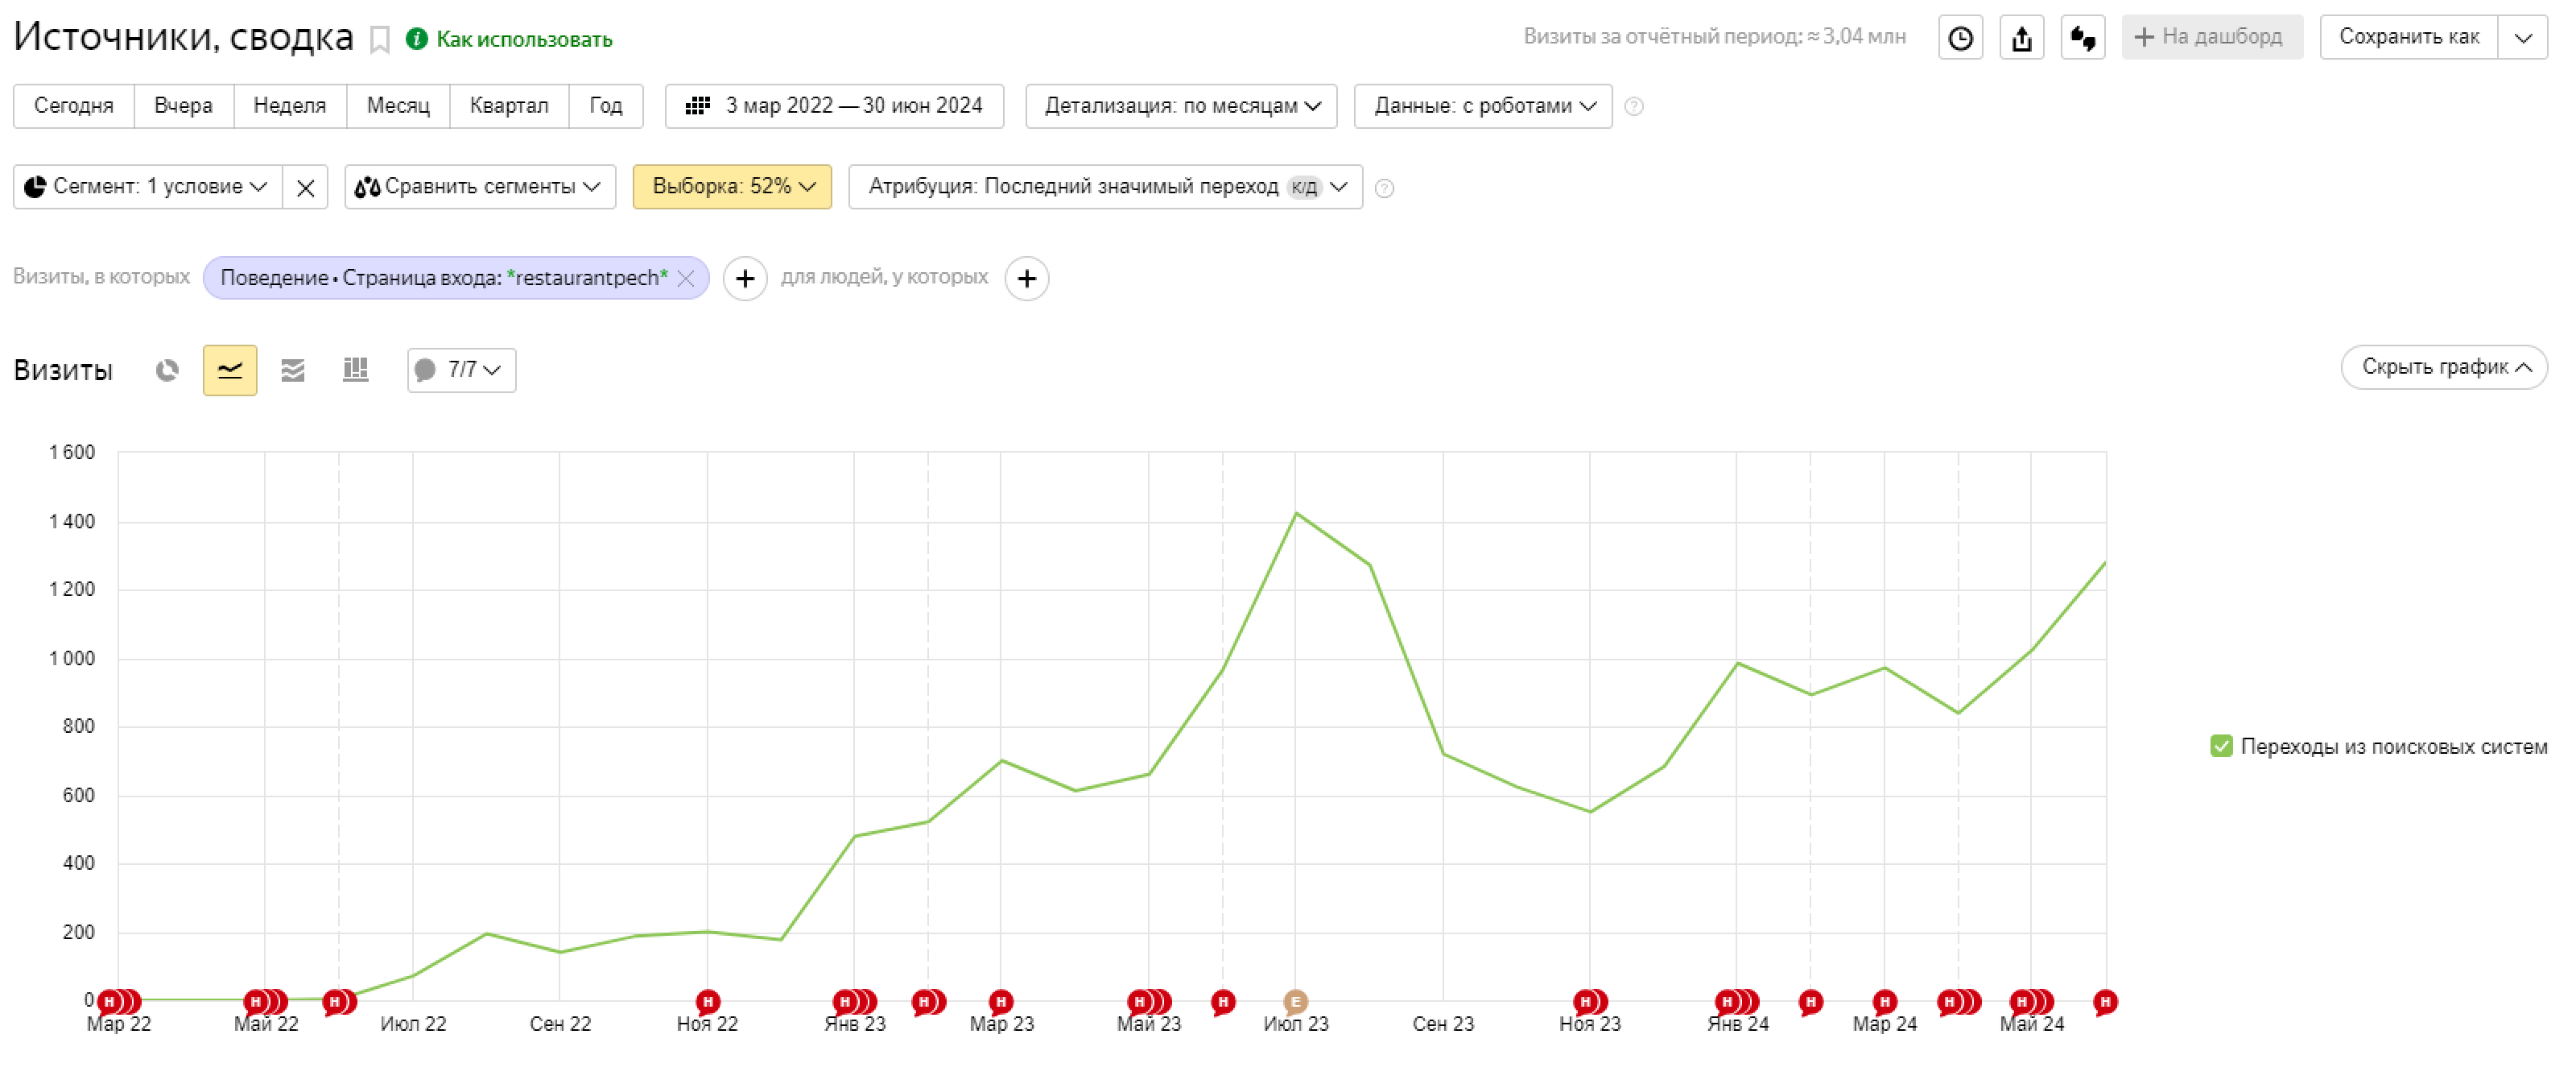
Task: Click the export share icon
Action: click(2021, 38)
